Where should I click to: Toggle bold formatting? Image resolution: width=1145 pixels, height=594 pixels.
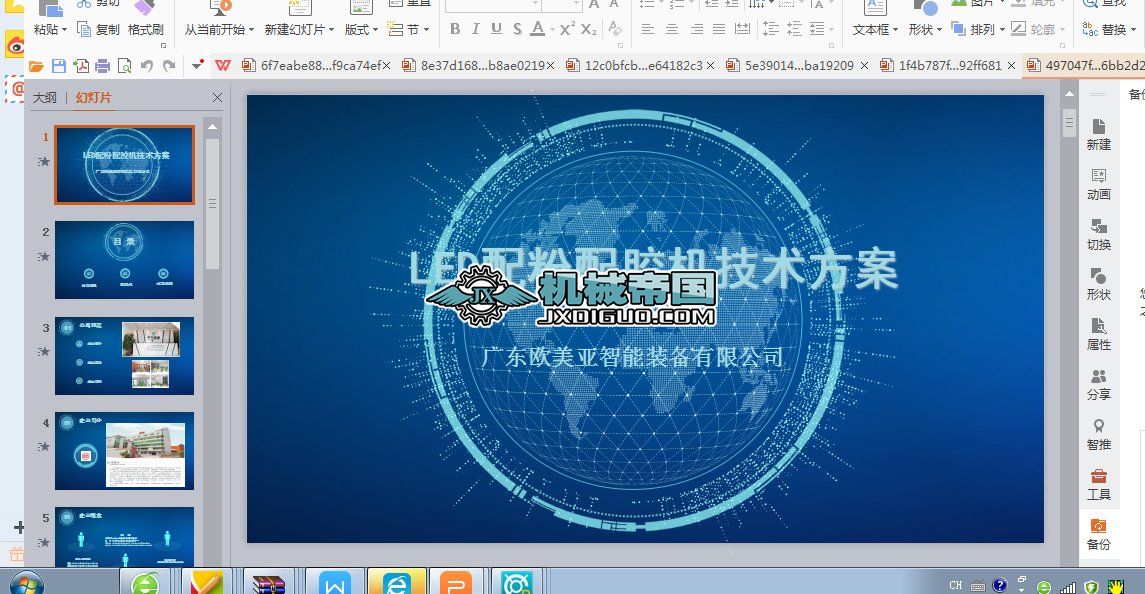tap(455, 29)
